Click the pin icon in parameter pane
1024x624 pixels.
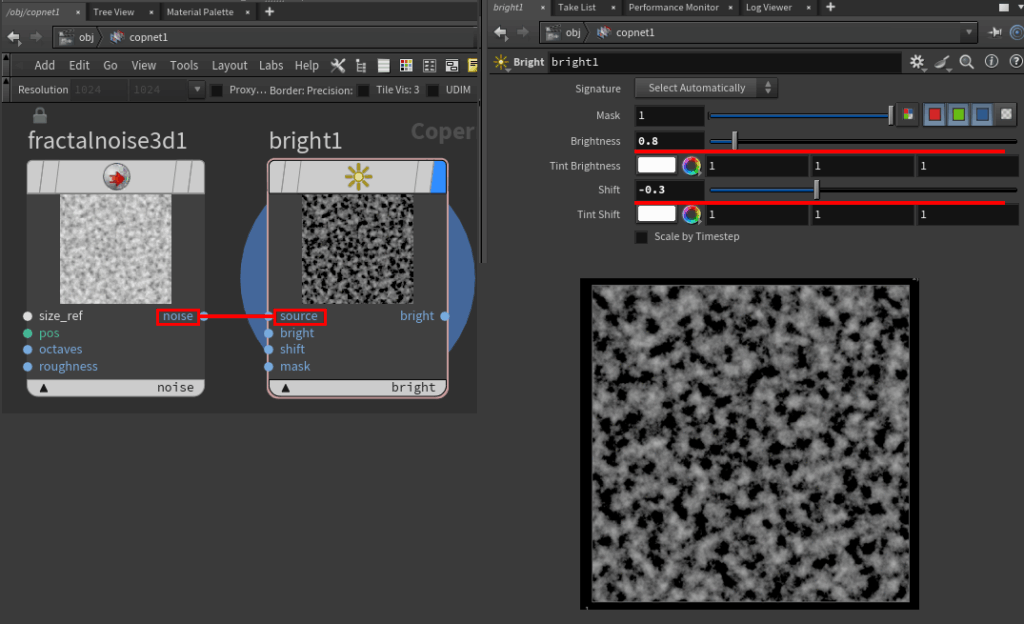tap(995, 32)
